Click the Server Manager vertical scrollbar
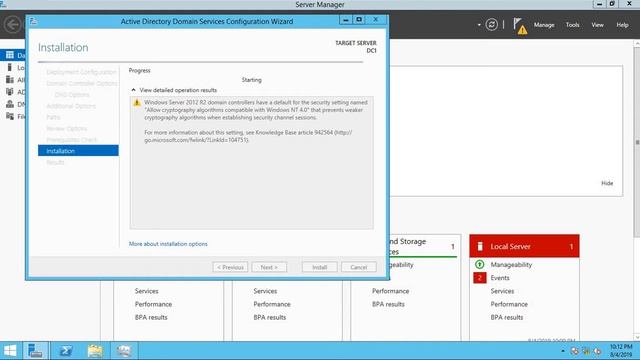This screenshot has height=360, width=640. (x=637, y=141)
